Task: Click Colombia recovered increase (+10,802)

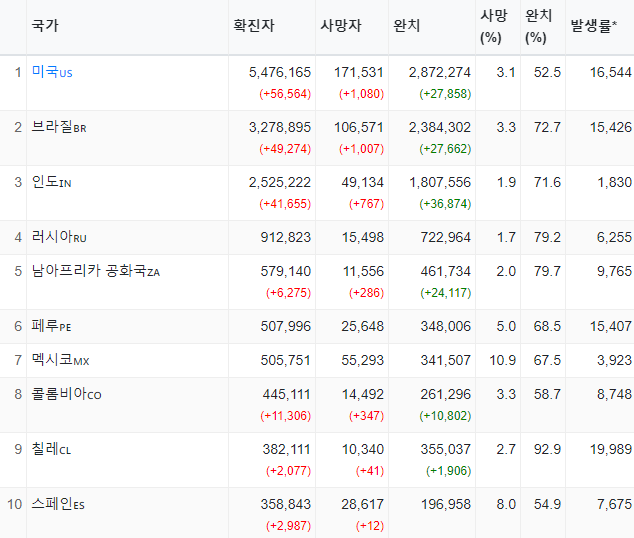Action: [x=445, y=416]
